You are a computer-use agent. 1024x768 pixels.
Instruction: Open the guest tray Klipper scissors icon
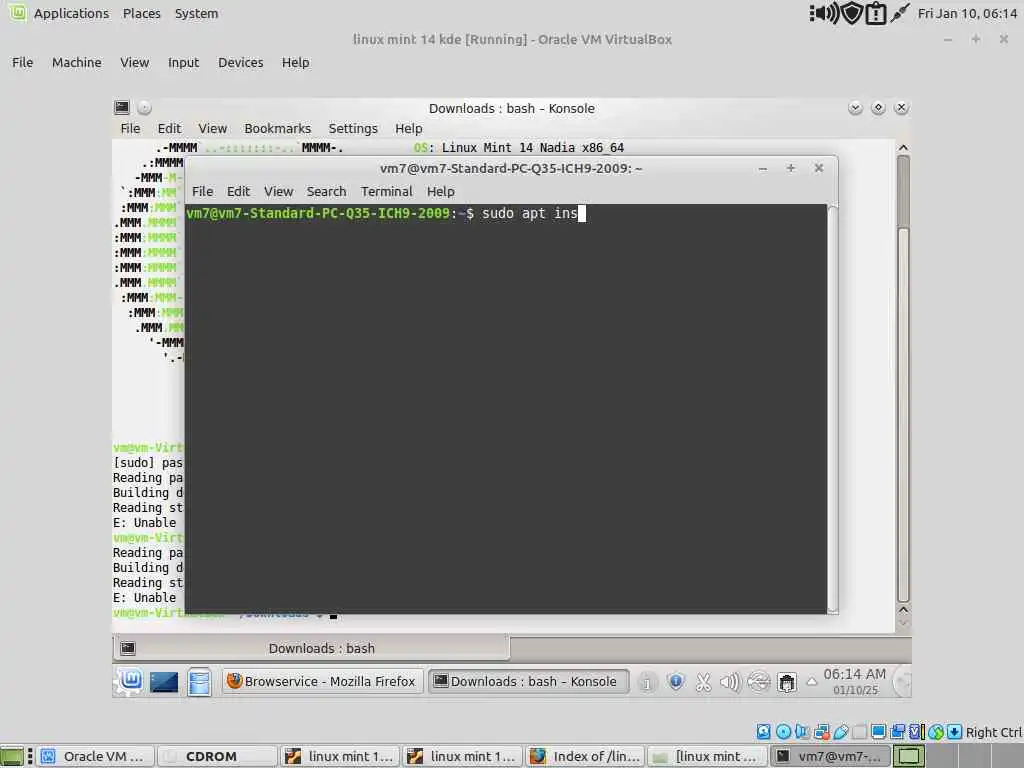point(703,682)
